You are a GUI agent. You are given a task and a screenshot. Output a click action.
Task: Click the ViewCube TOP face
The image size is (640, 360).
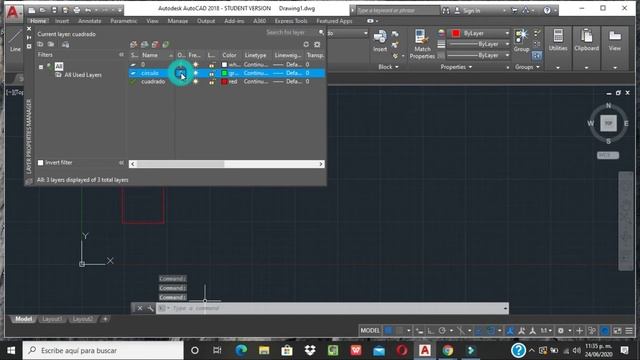608,123
